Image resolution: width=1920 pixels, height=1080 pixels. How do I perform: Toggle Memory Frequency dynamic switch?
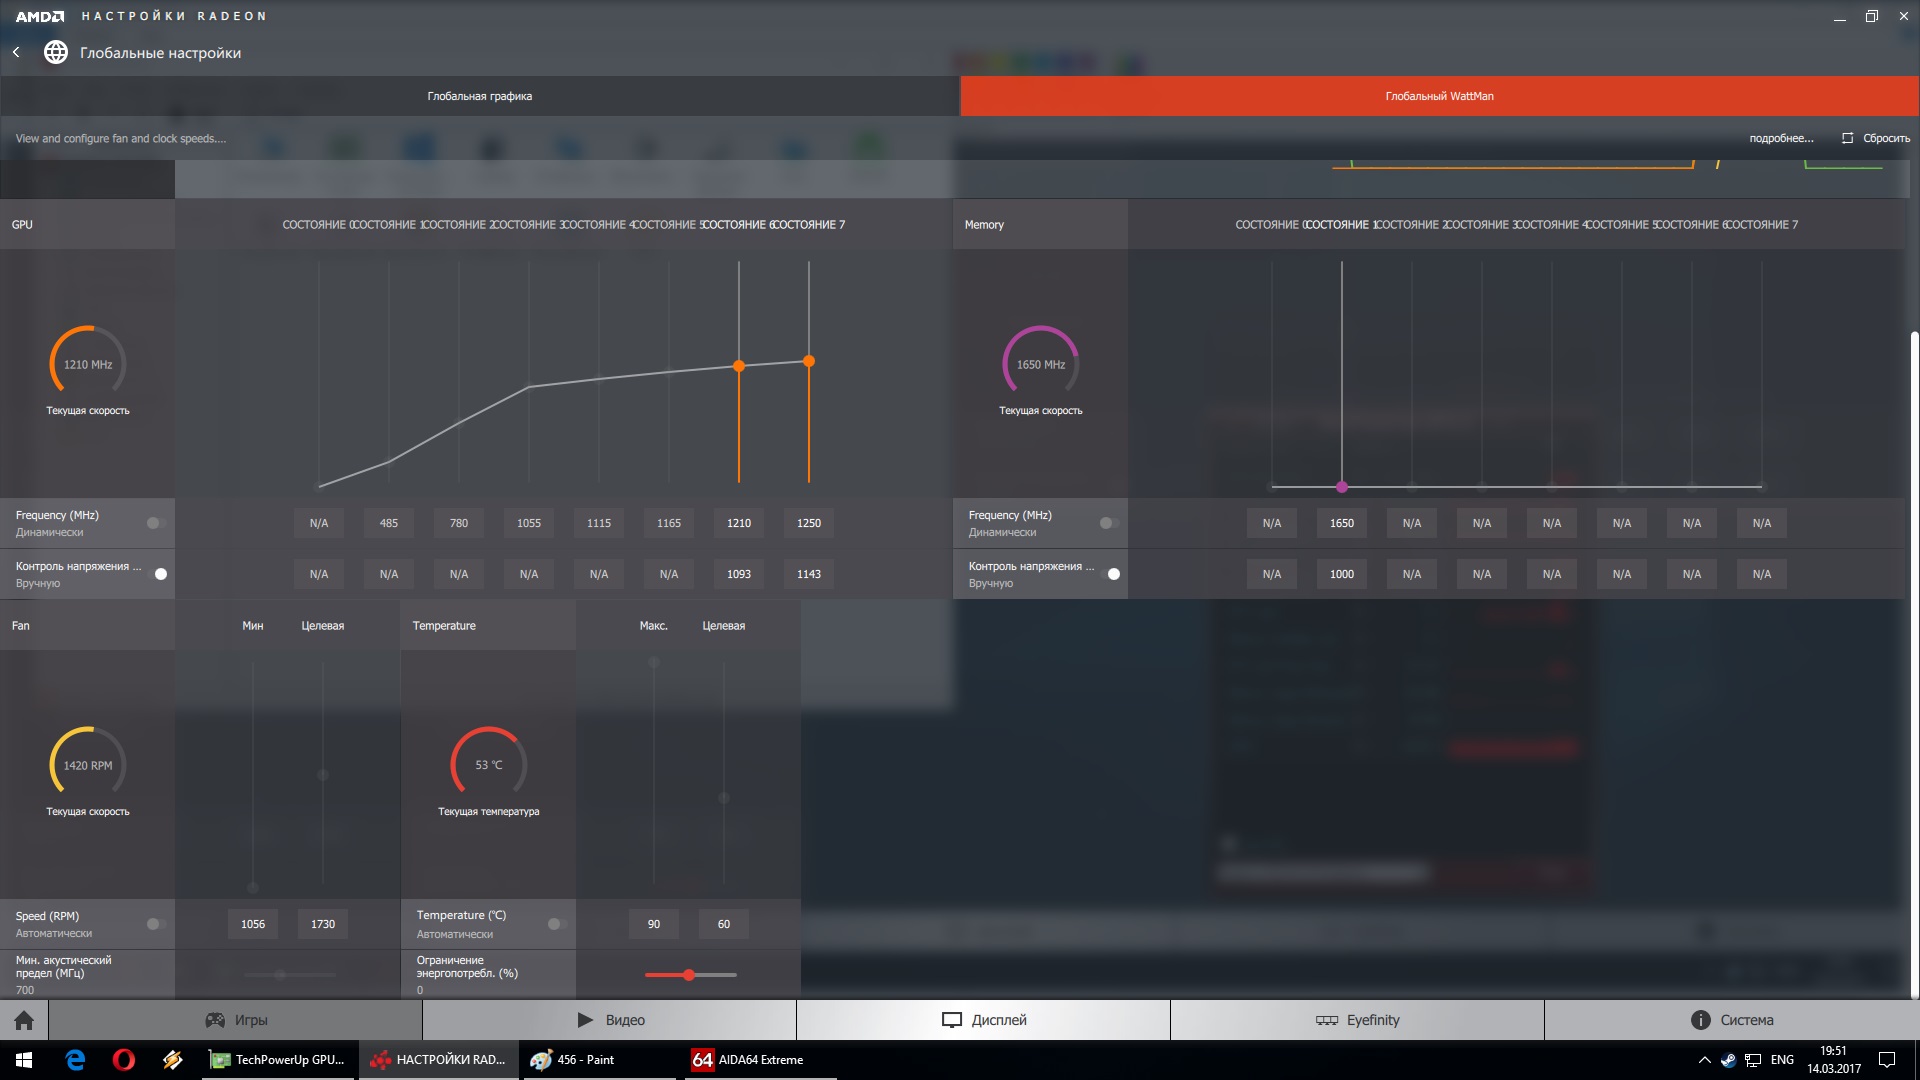click(x=1109, y=523)
